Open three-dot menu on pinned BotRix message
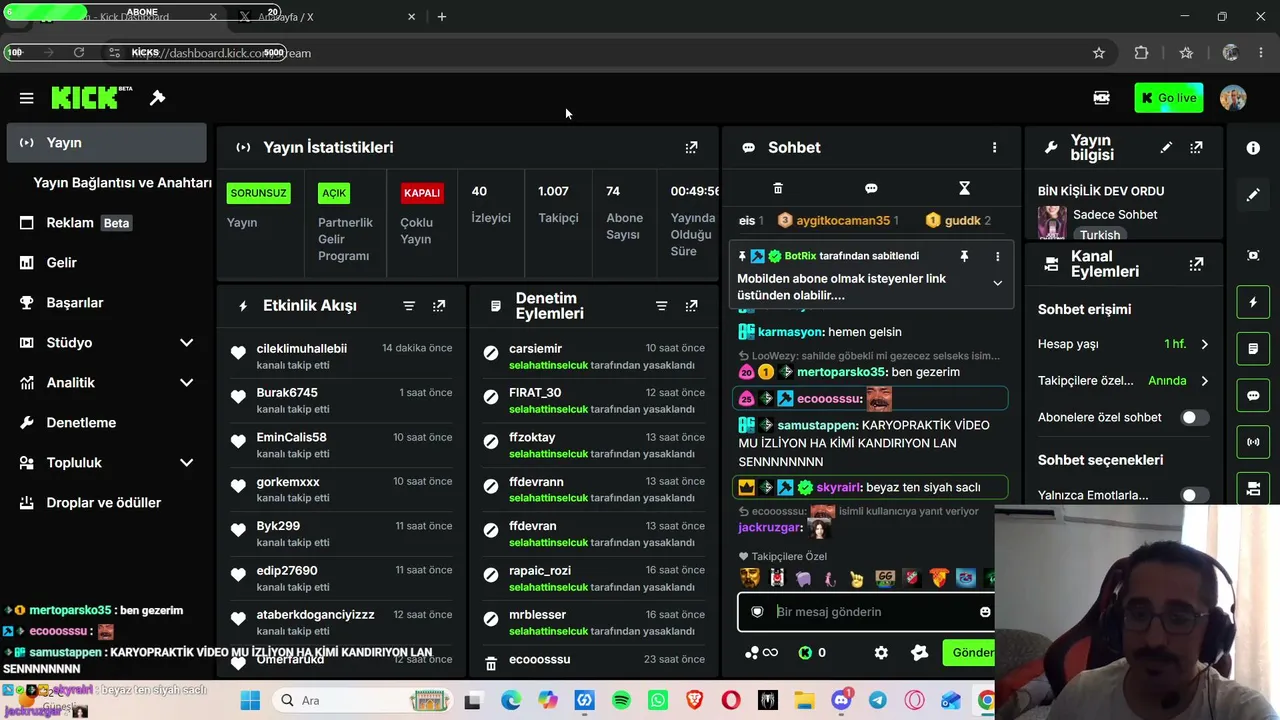The width and height of the screenshot is (1280, 720). click(x=997, y=256)
